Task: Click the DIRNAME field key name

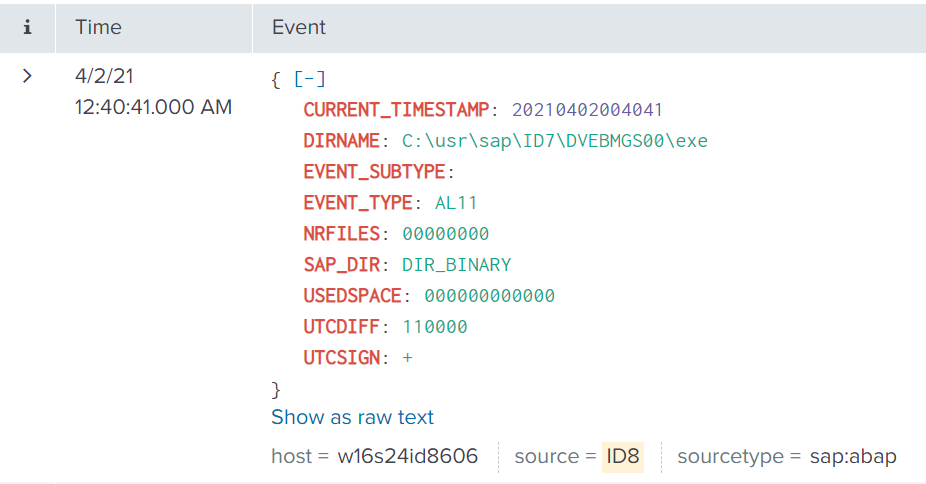Action: [x=342, y=141]
